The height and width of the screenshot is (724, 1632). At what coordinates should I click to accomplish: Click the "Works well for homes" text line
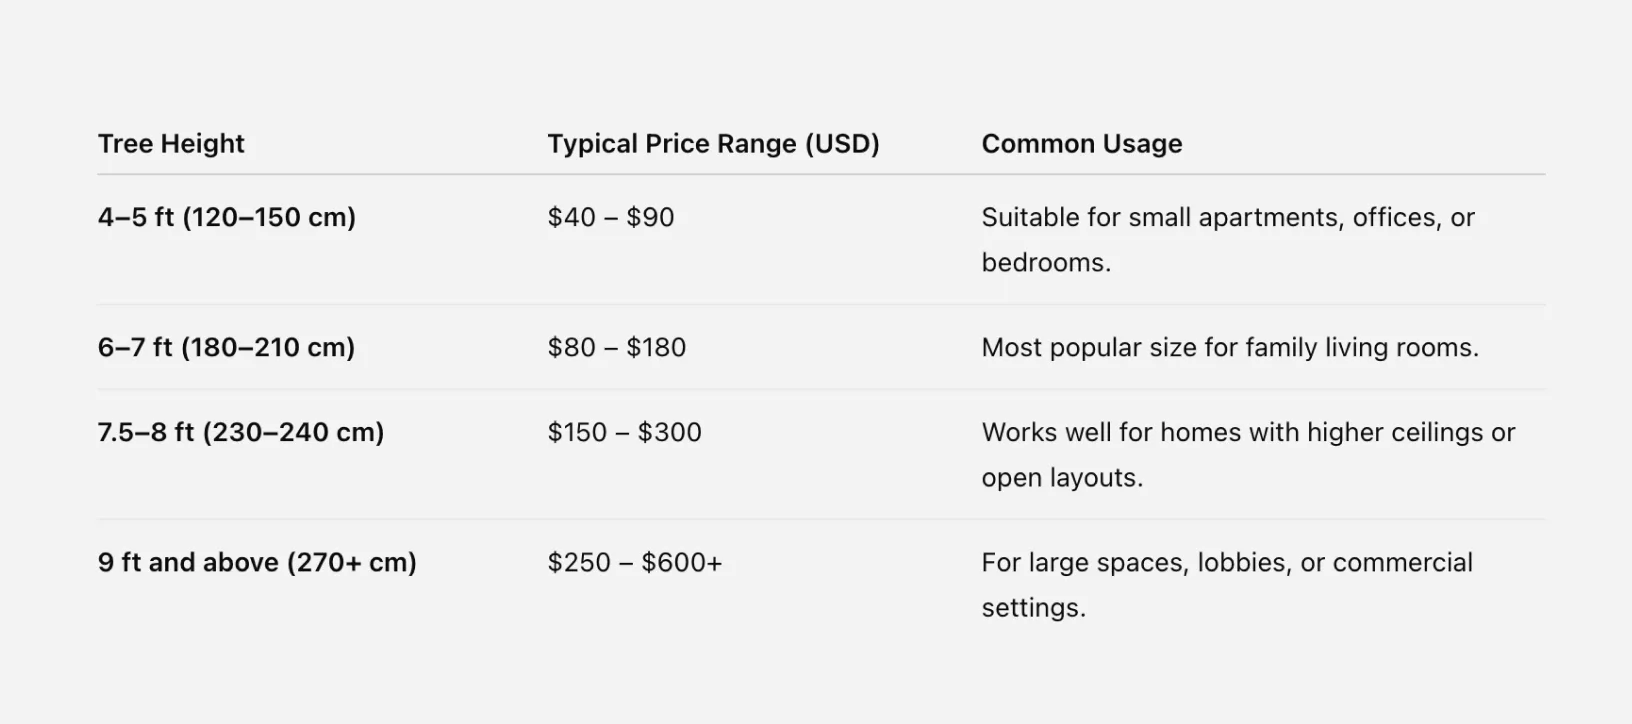[1248, 433]
